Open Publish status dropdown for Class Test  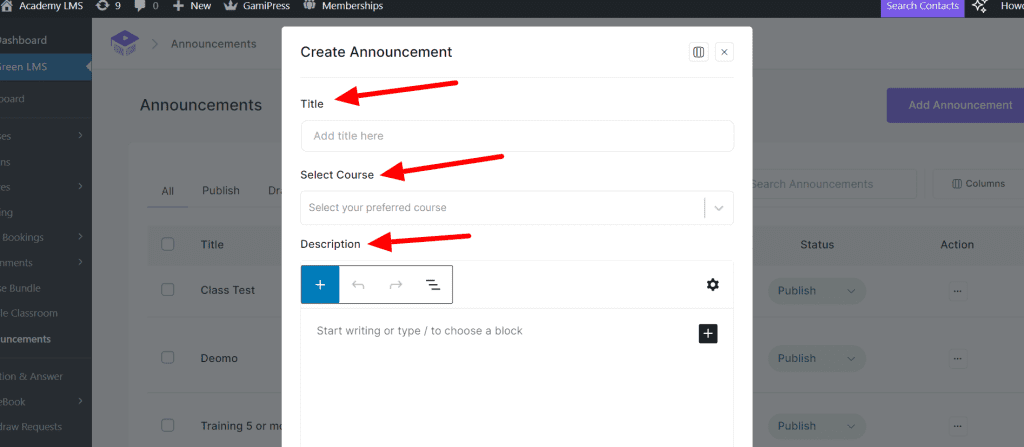817,290
